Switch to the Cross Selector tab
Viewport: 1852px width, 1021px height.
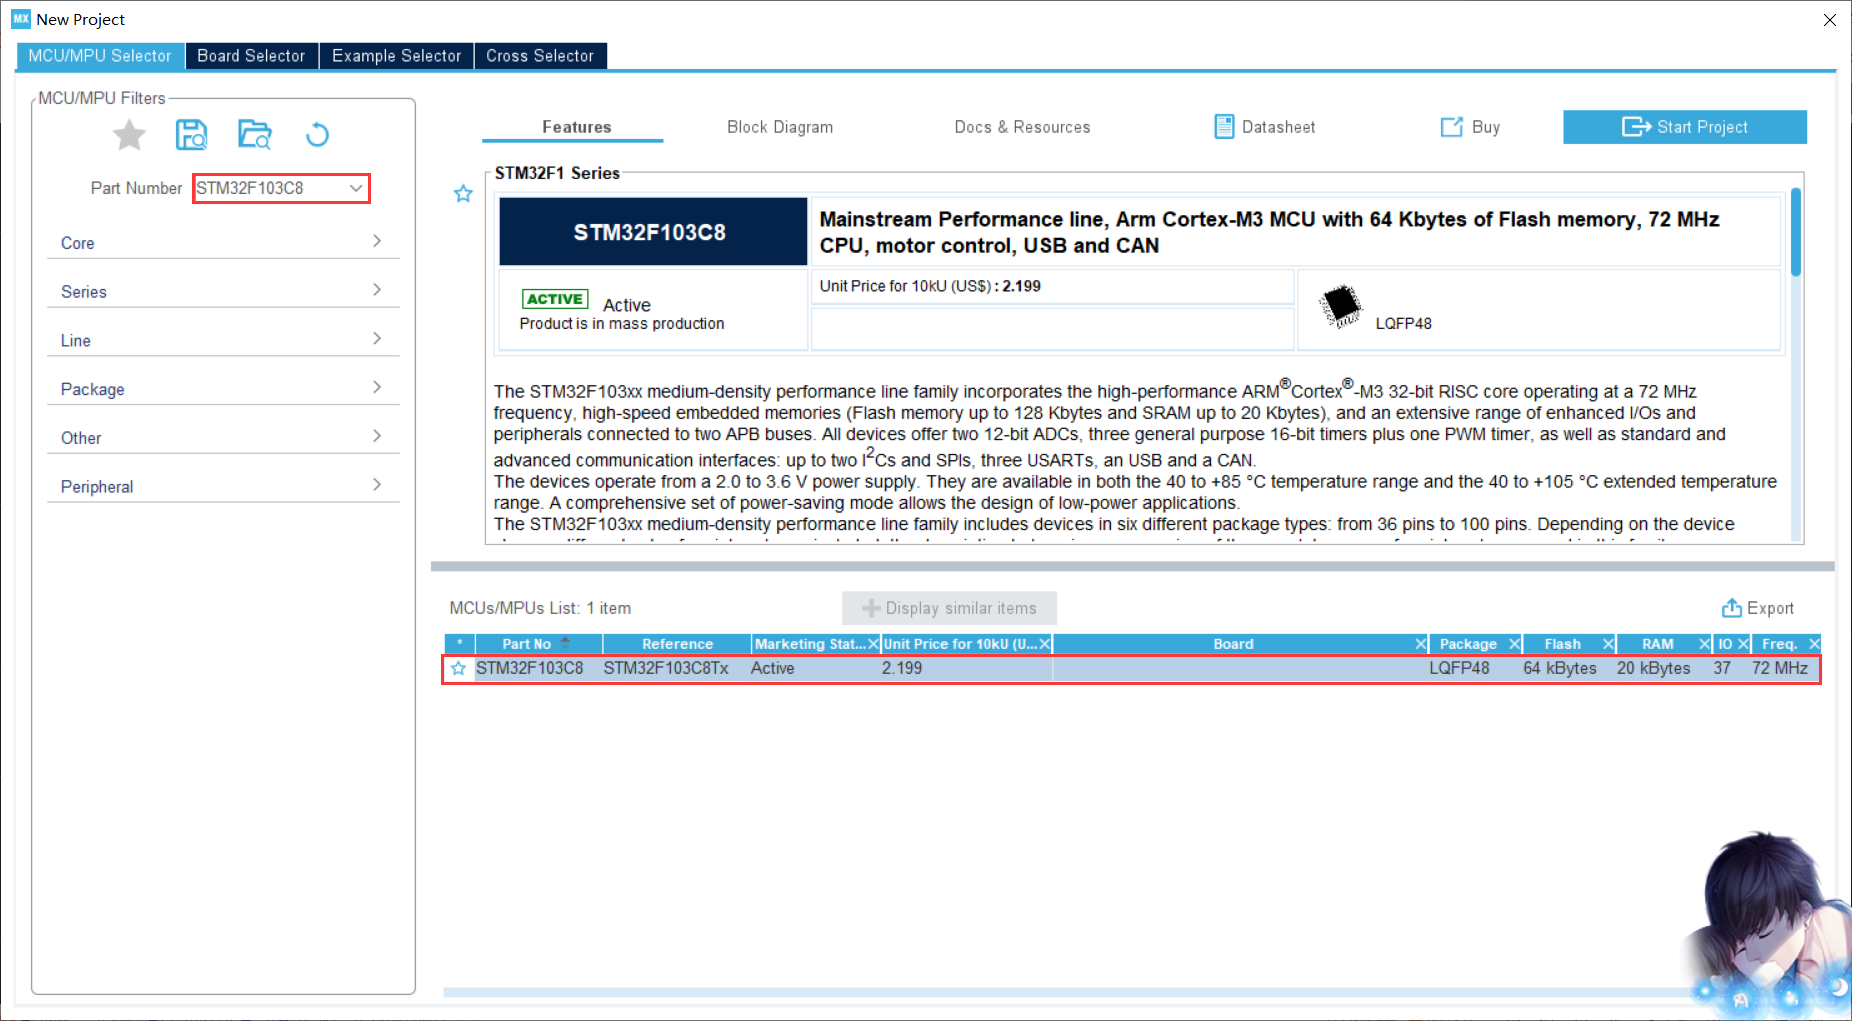(x=540, y=56)
